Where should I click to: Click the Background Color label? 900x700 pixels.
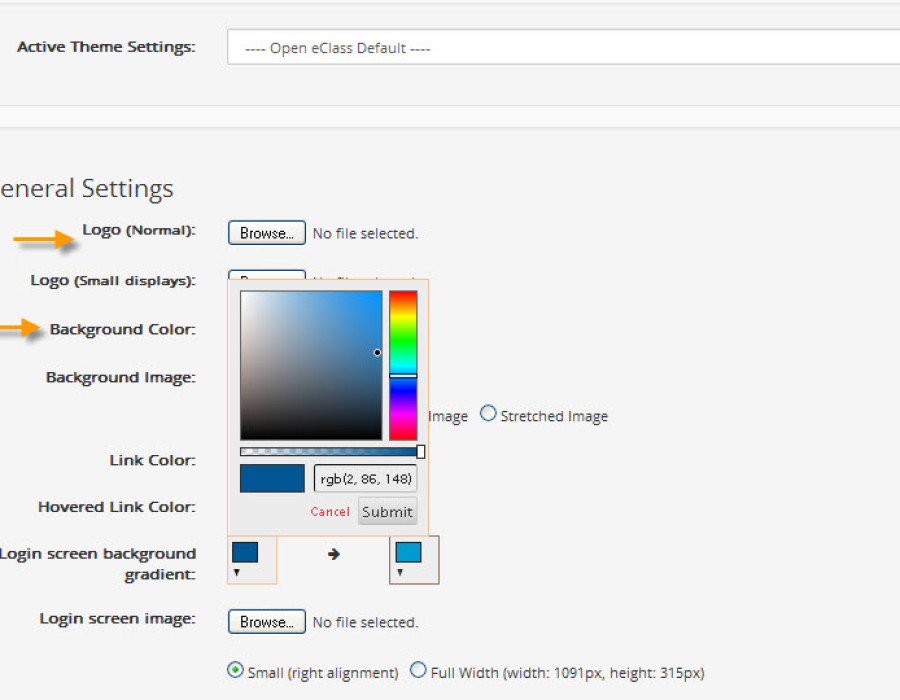(x=122, y=329)
